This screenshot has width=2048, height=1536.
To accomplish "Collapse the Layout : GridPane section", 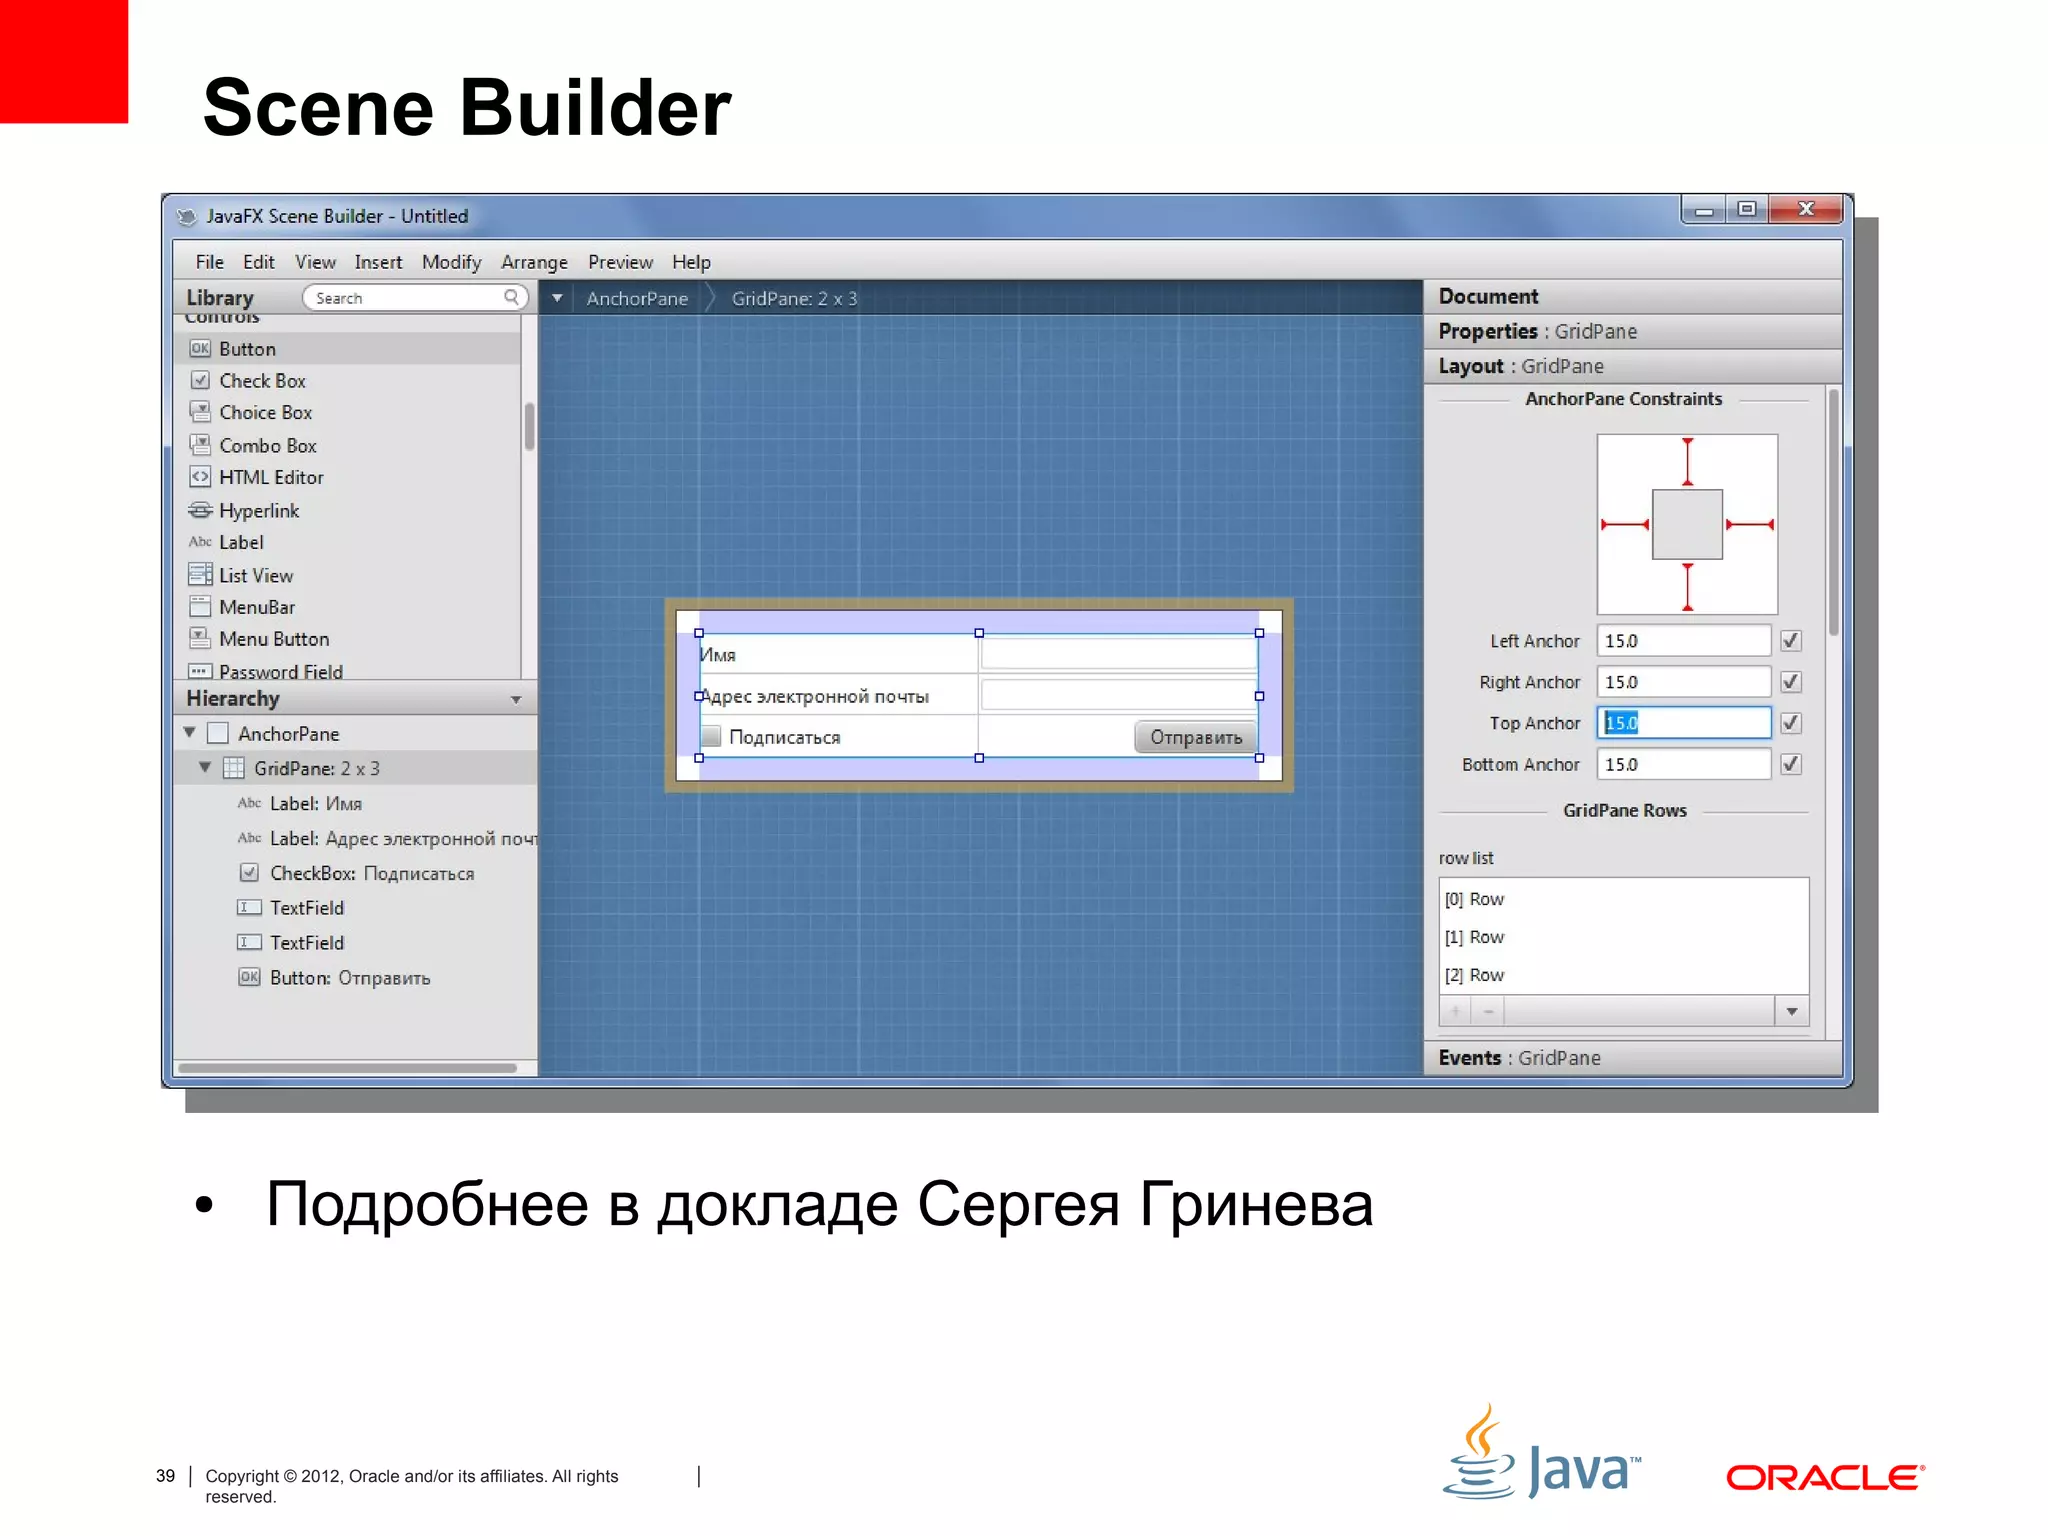I will [1632, 366].
